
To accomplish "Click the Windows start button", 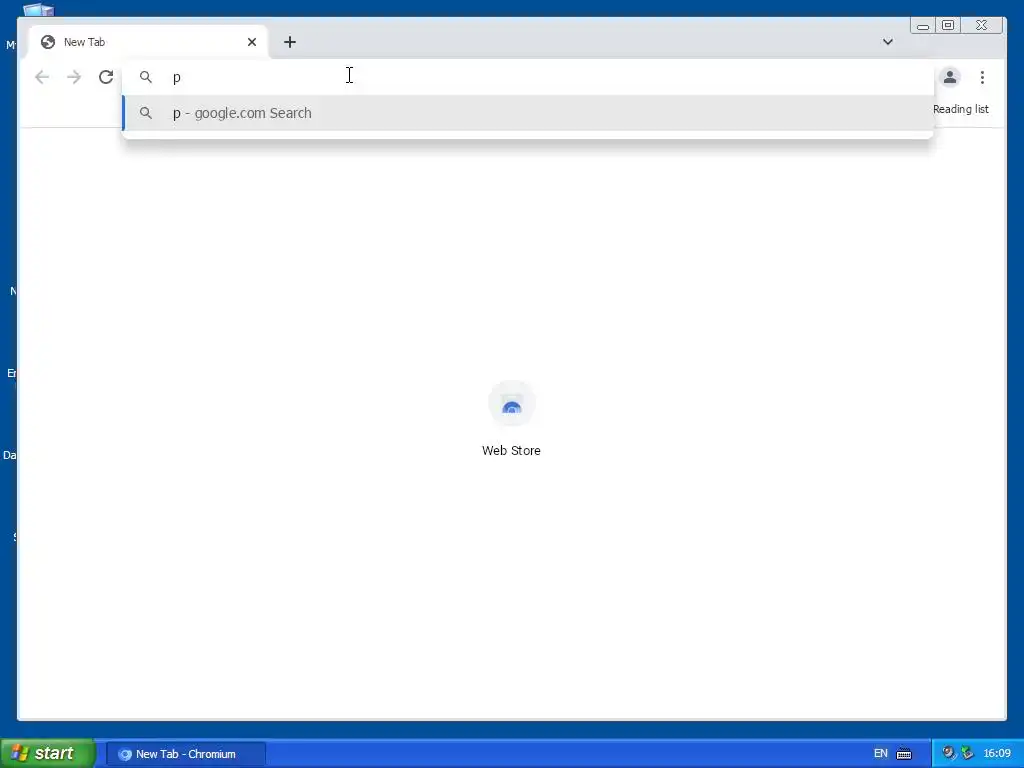I will 48,753.
